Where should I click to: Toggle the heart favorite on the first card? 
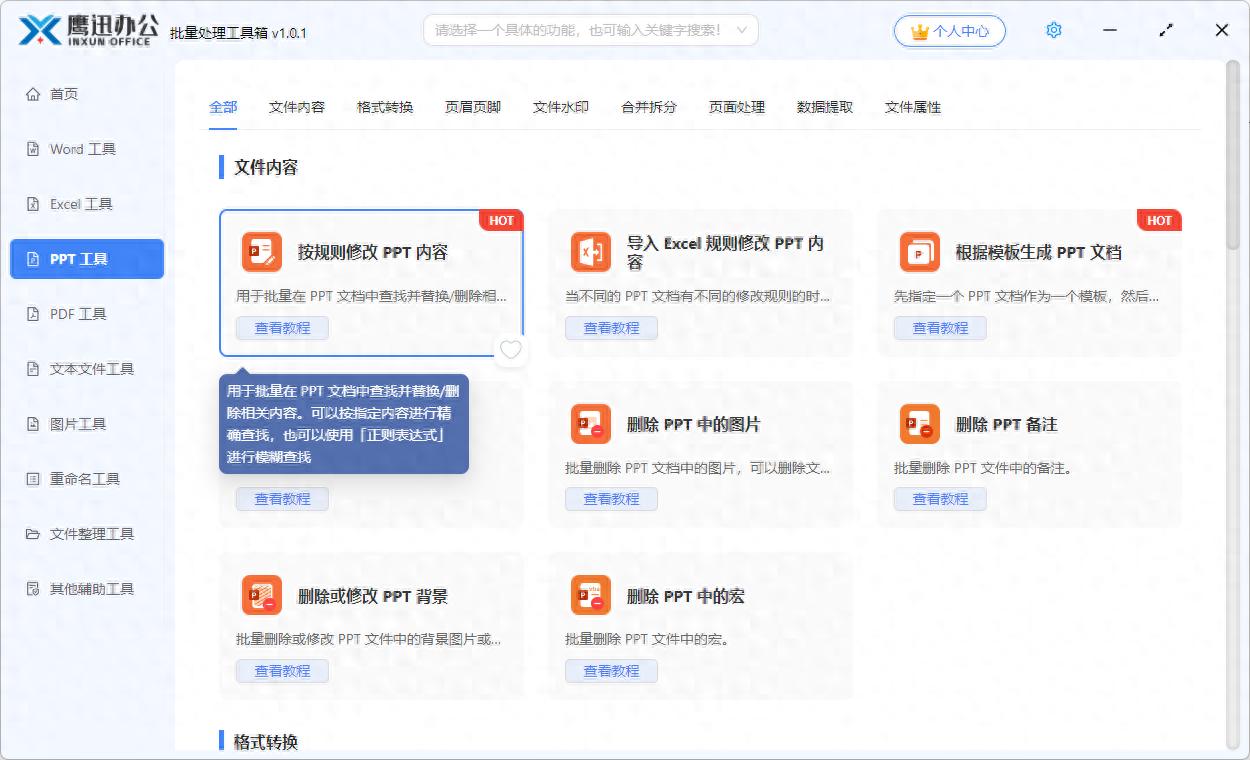511,350
